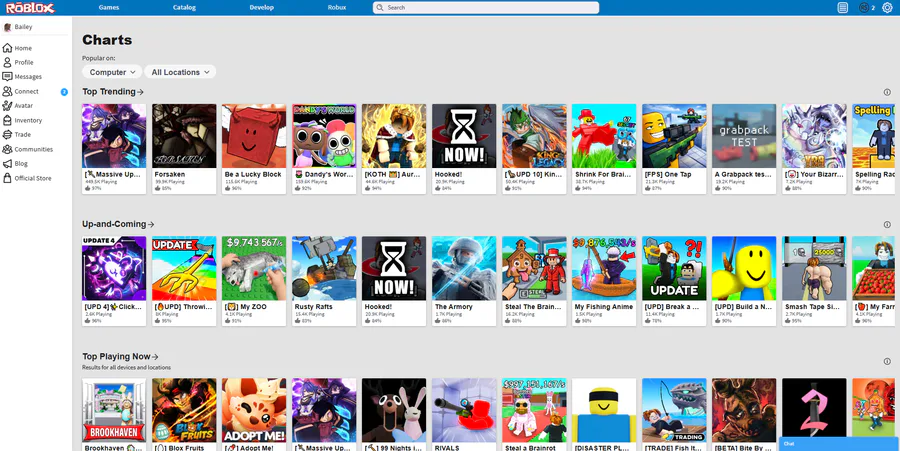Viewport: 900px width, 451px height.
Task: Open the Be a Lucky Block thumbnail
Action: [254, 136]
